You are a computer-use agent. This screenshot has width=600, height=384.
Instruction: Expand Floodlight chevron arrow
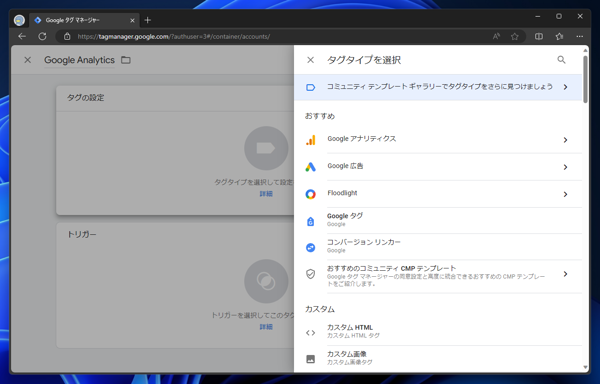pos(565,194)
